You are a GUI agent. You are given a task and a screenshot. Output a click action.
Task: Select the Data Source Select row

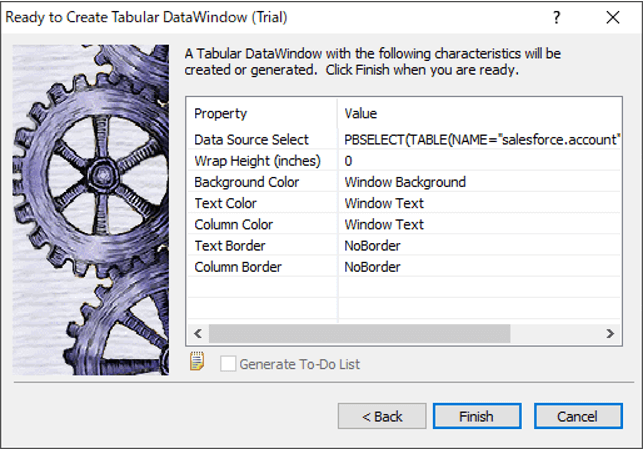tap(252, 140)
